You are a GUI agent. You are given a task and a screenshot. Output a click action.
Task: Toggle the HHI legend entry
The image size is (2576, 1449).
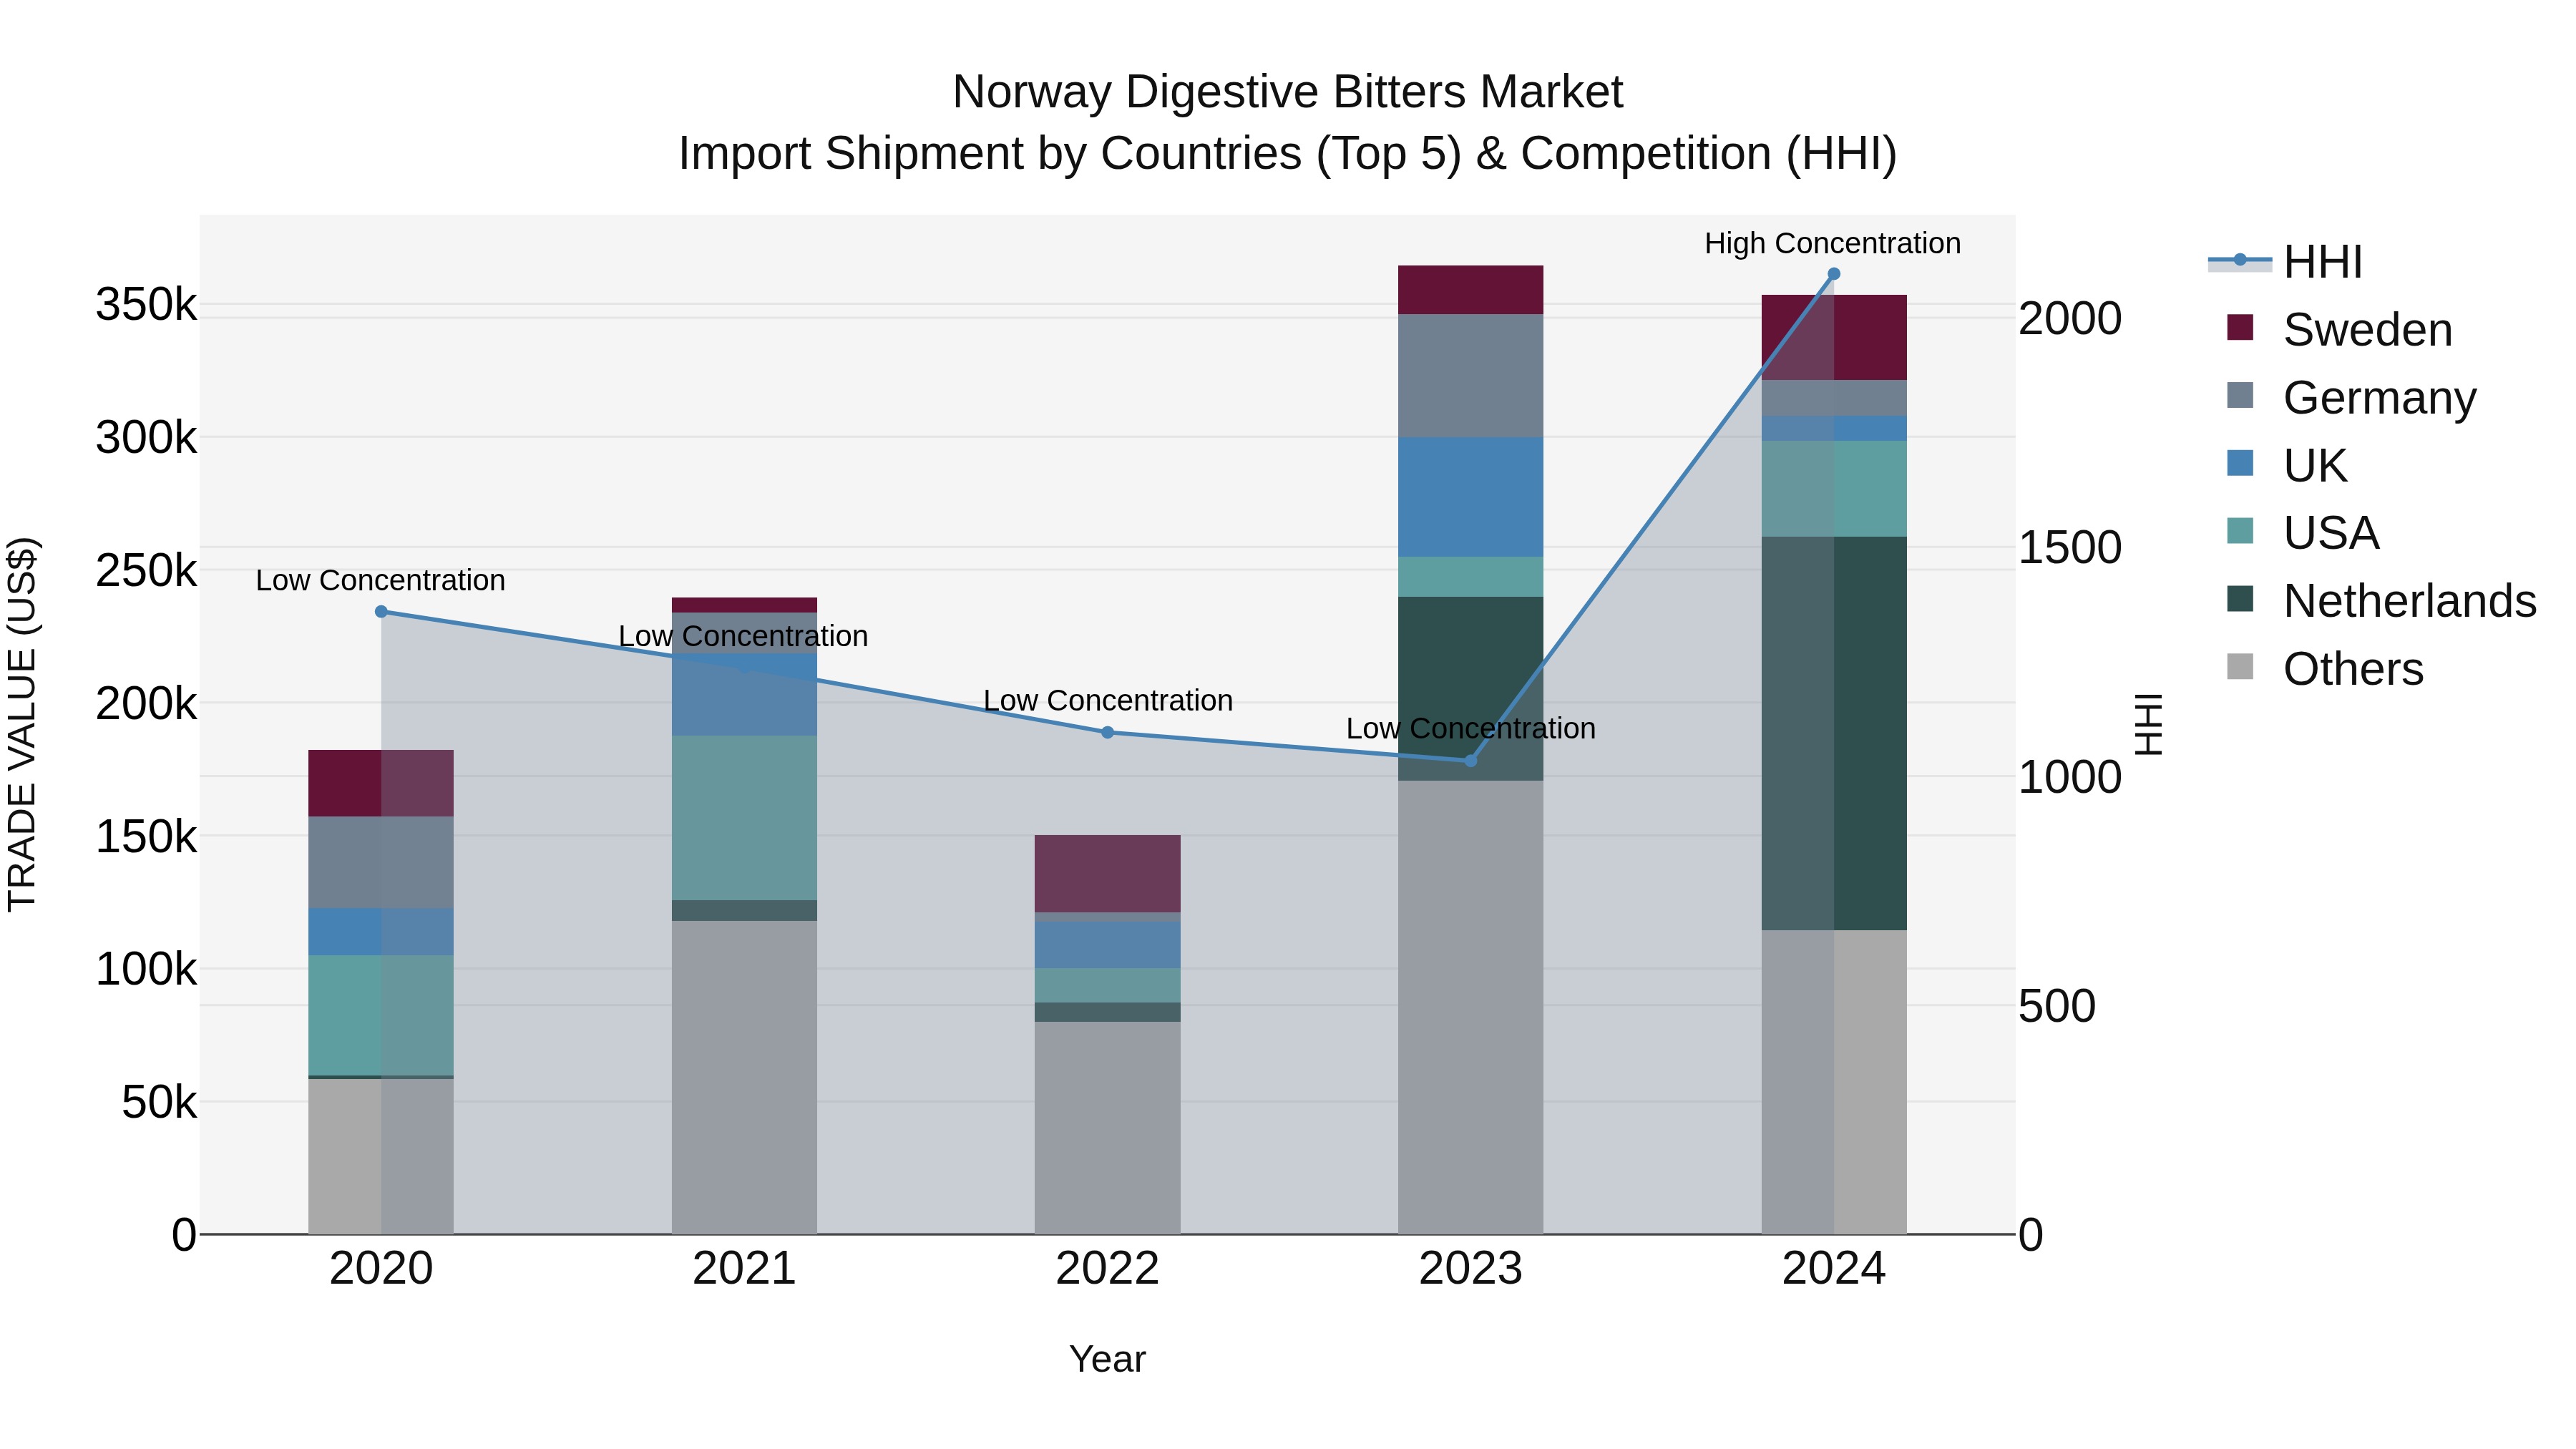2286,262
